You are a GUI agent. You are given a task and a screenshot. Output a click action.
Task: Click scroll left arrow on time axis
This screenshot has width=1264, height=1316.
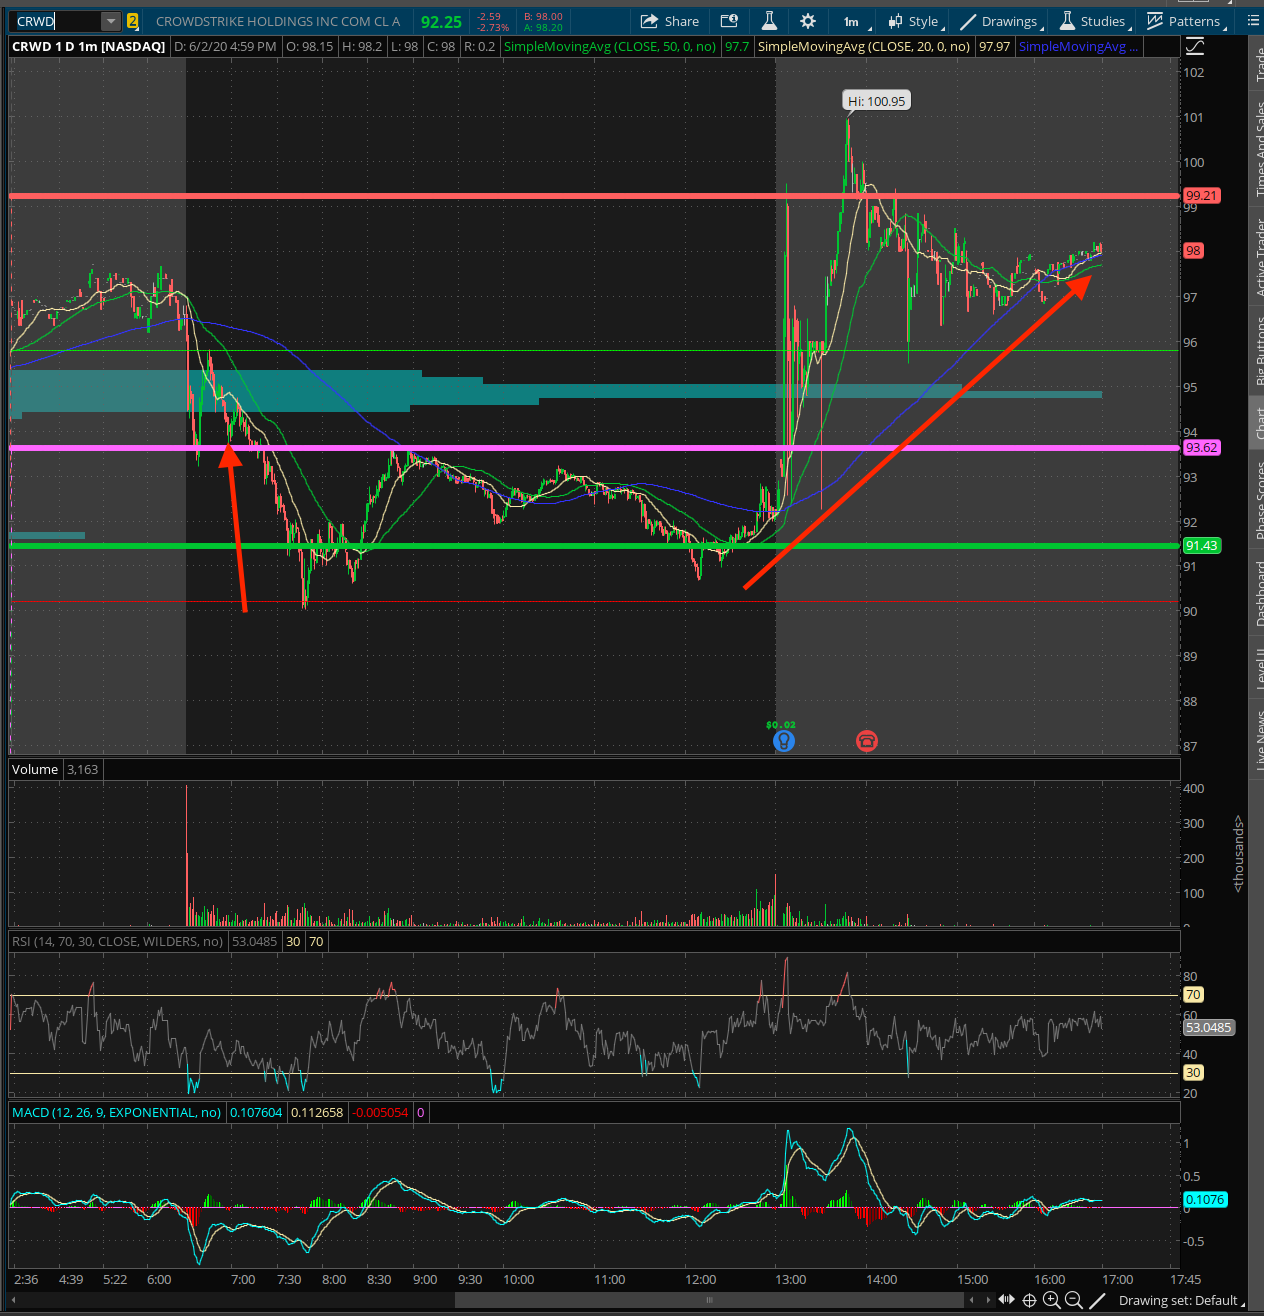972,1300
